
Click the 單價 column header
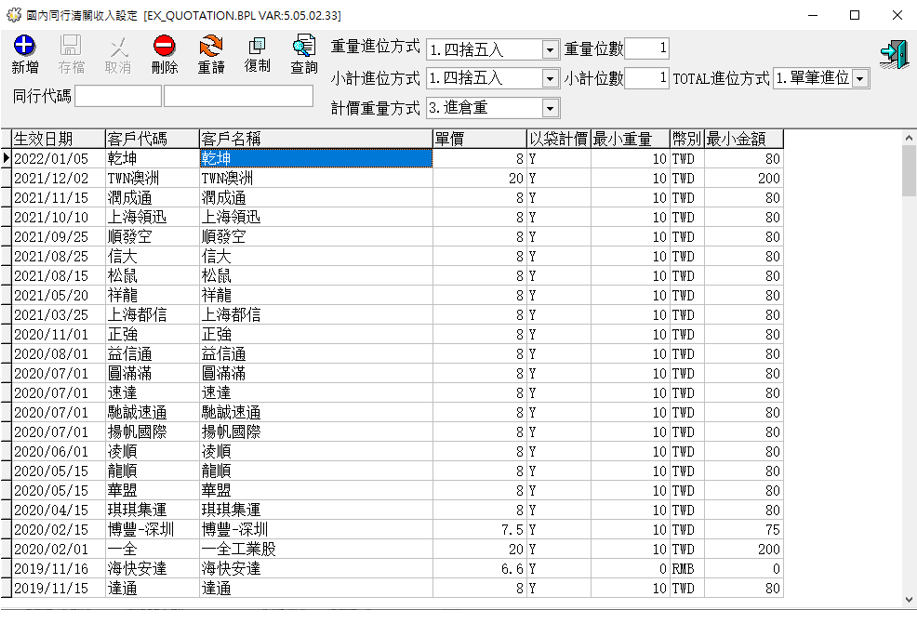coord(478,139)
